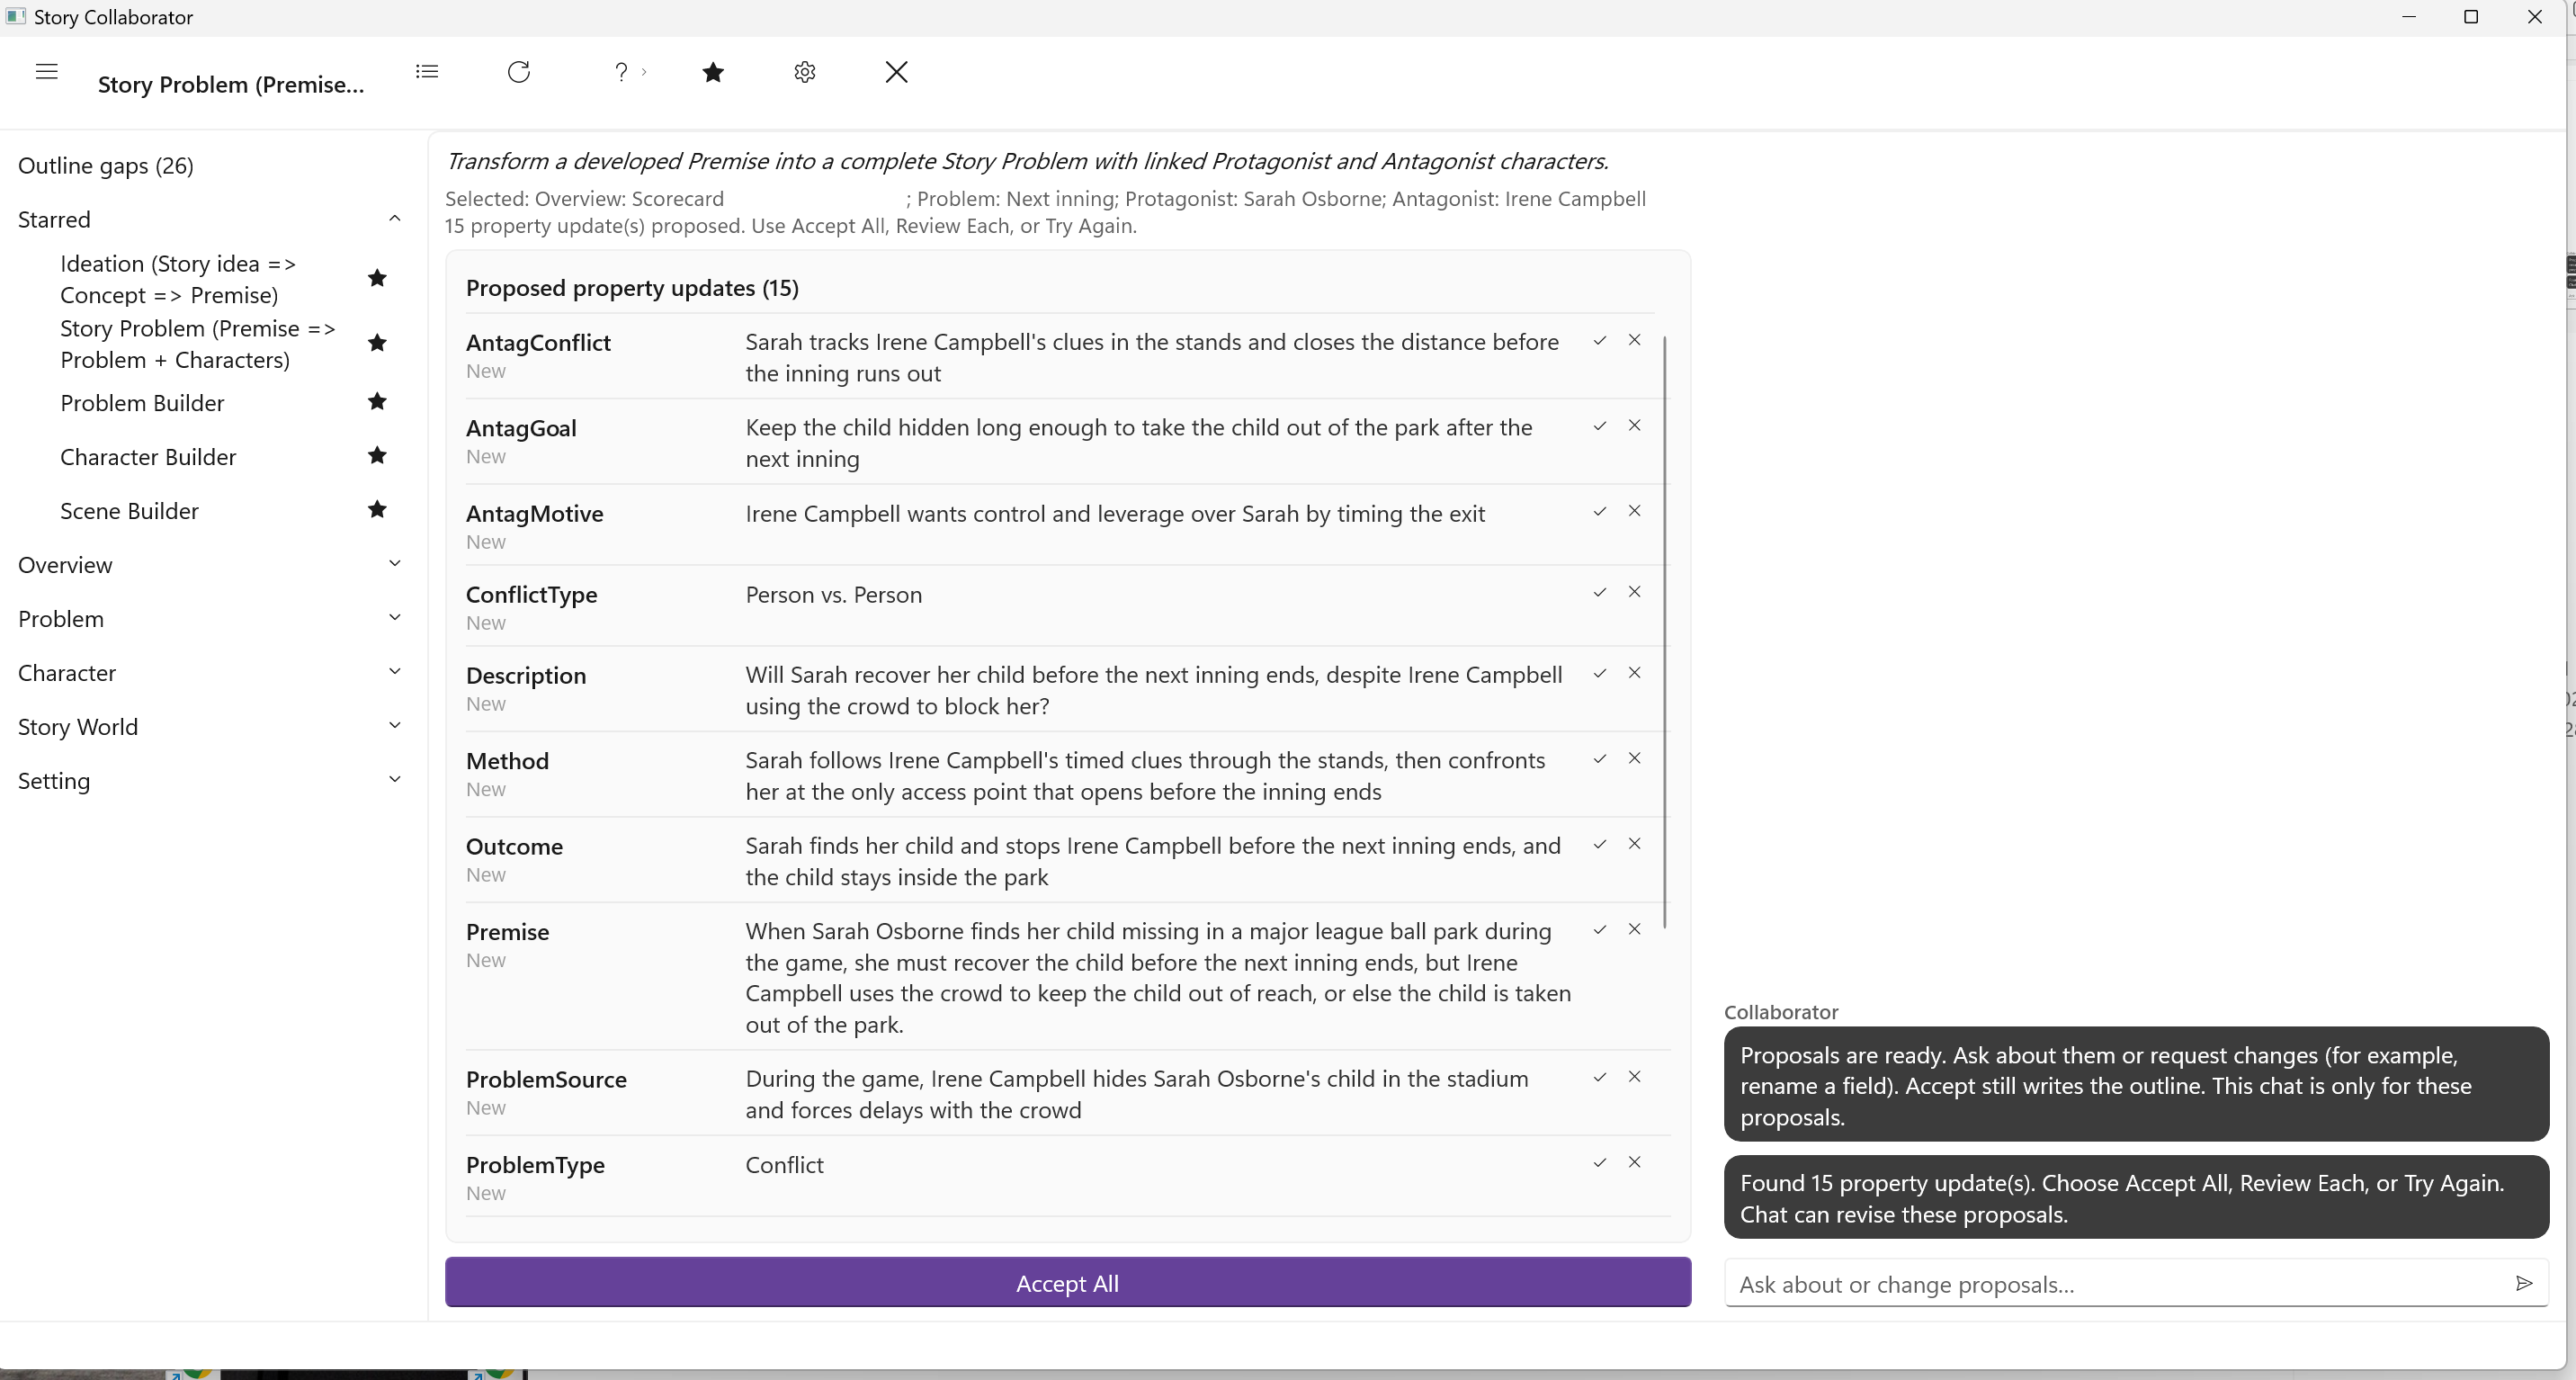Unstar the Character Builder workflow
This screenshot has height=1380, width=2576.
[x=377, y=456]
